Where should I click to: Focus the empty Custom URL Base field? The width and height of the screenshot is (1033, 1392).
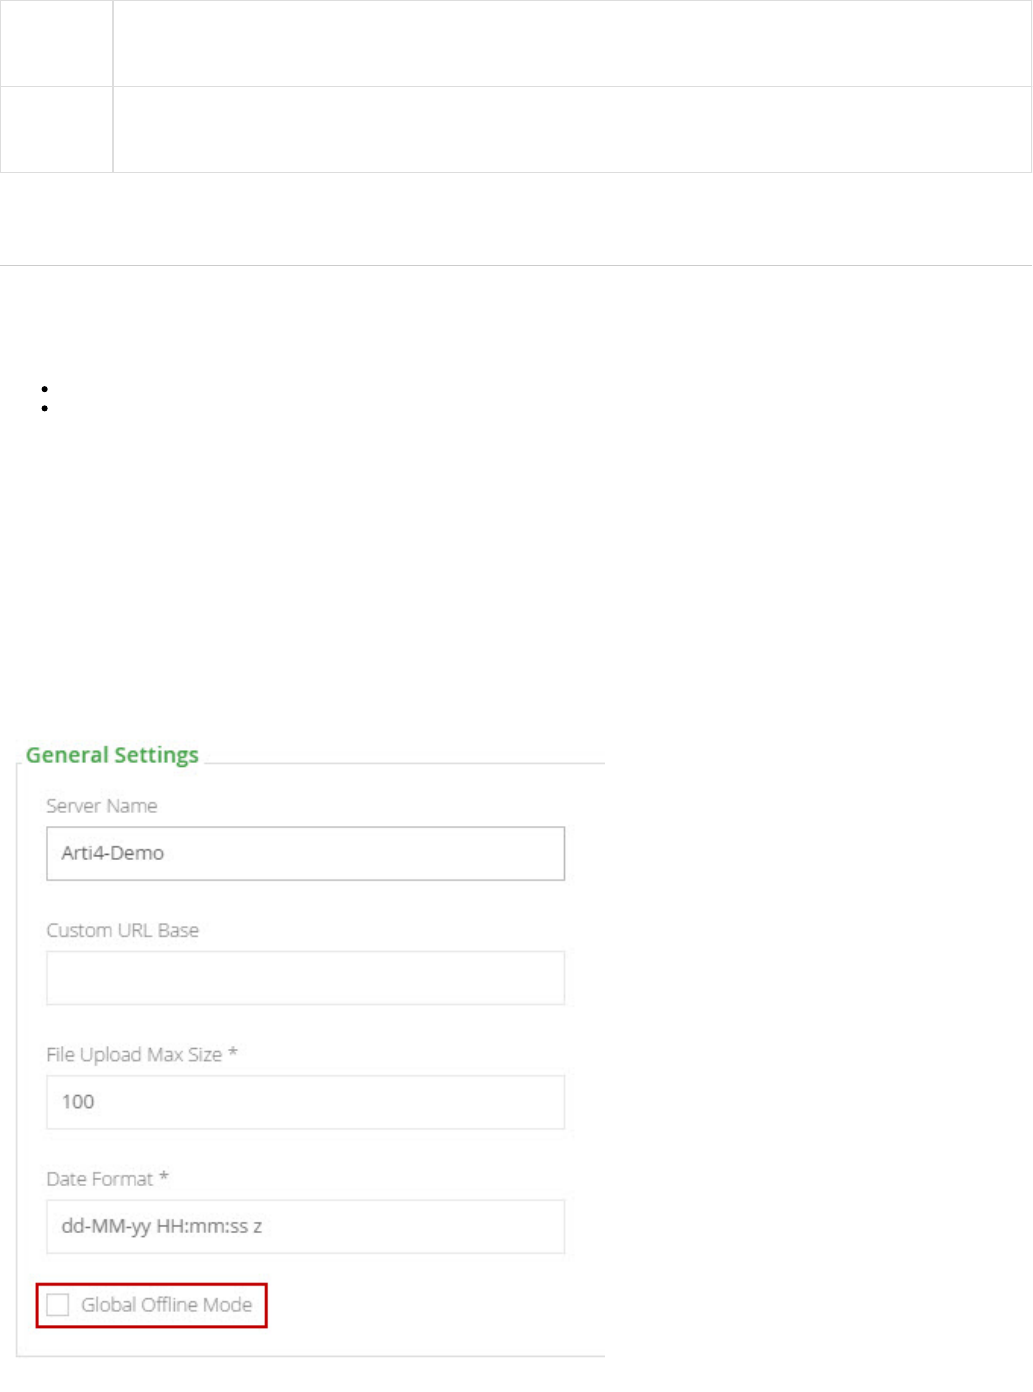click(305, 978)
